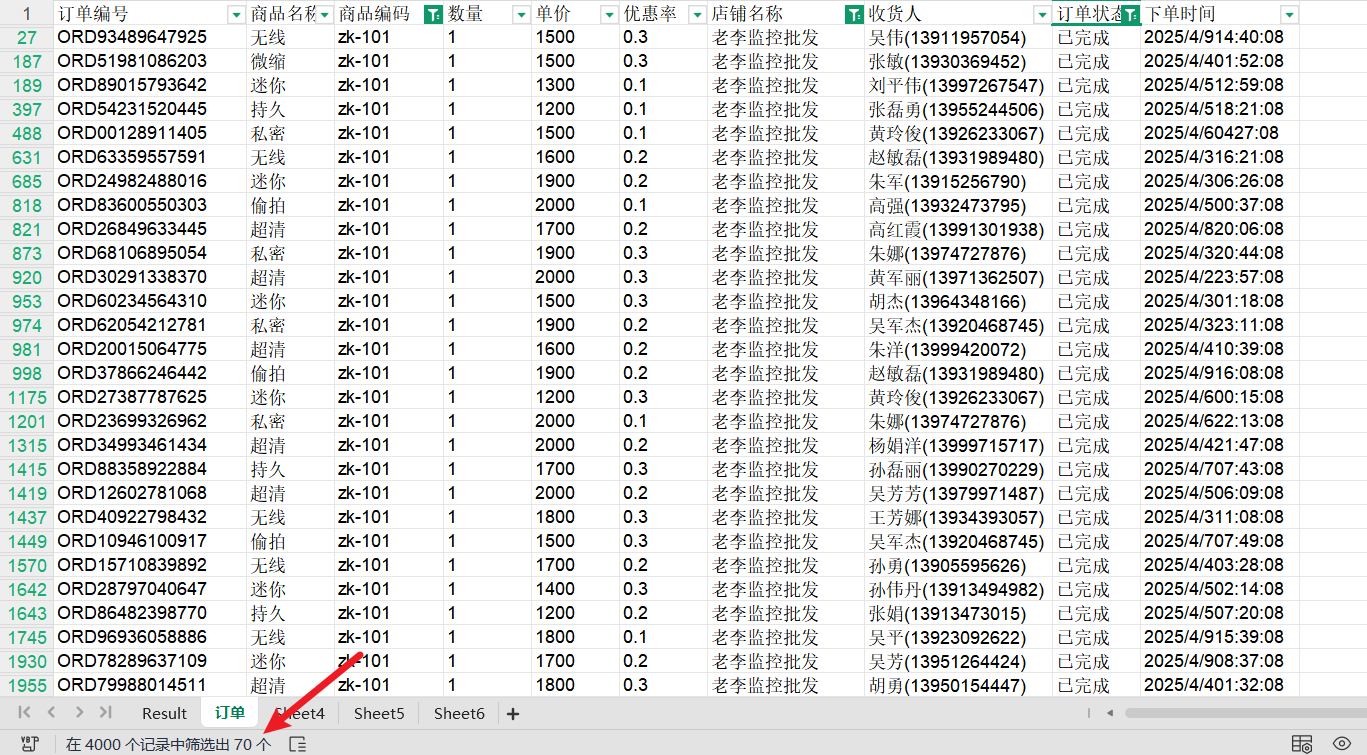Expand the 下单时间 filter dropdown
Viewport: 1367px width, 755px height.
[x=1289, y=14]
